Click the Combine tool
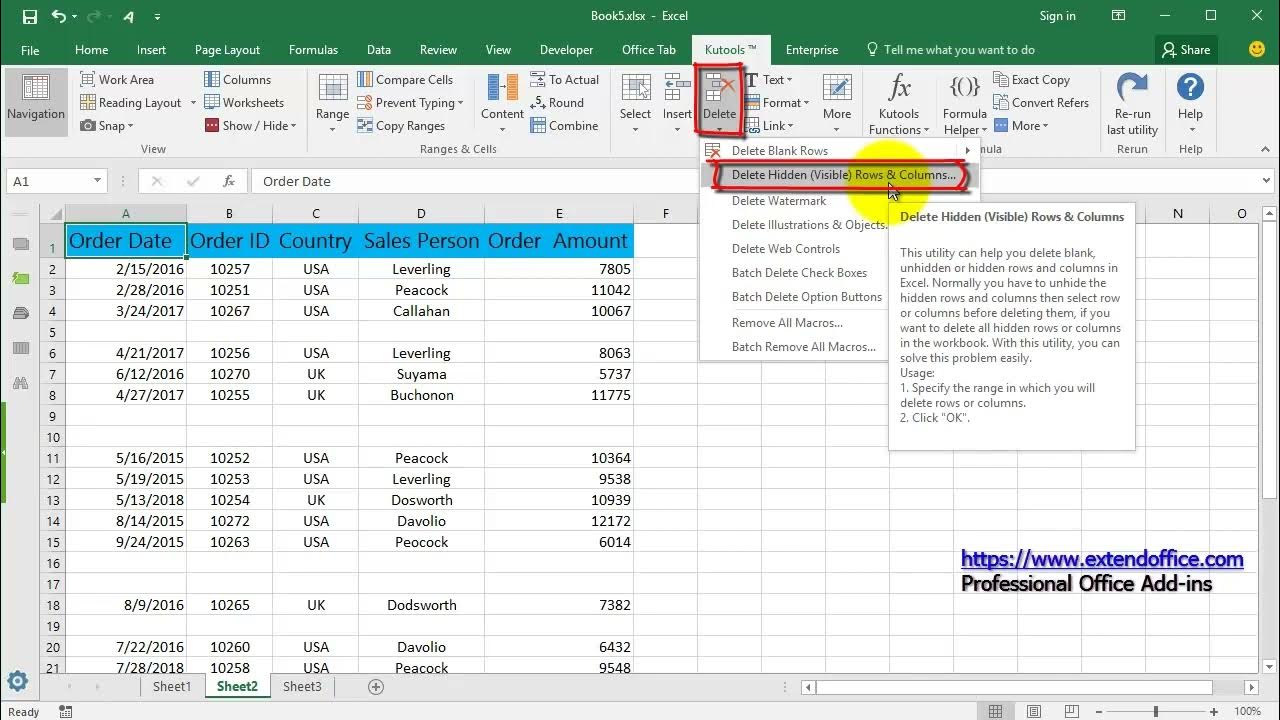Screen dimensions: 1280x720 point(564,126)
